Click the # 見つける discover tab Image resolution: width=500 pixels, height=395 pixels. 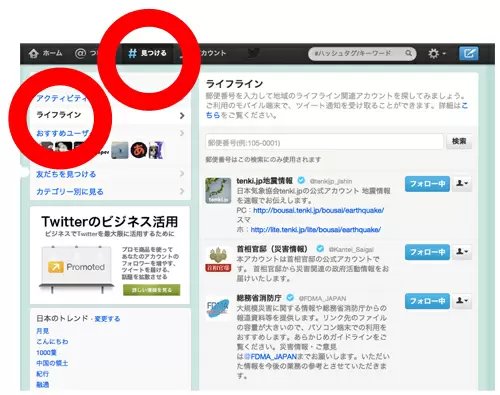(147, 53)
